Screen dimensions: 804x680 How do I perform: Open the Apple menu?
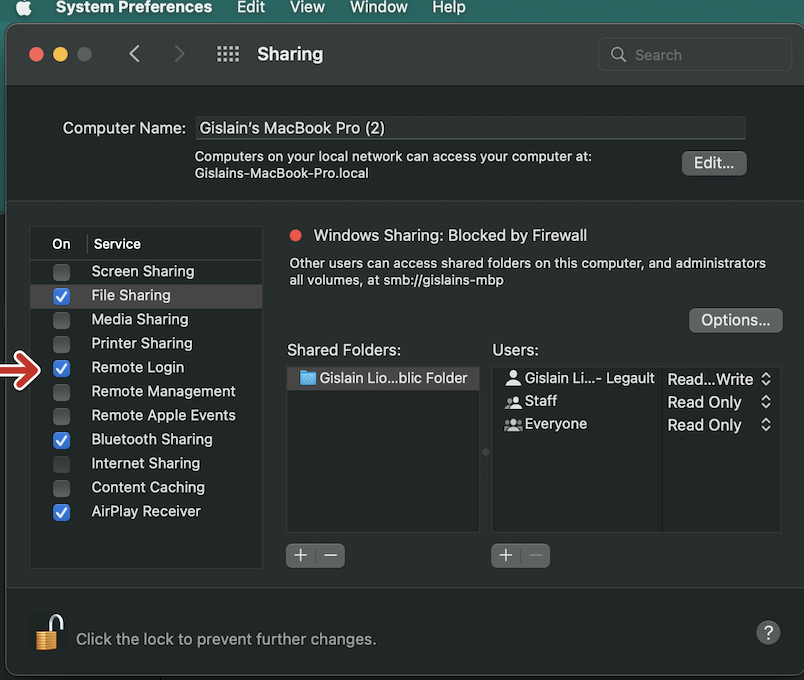[x=24, y=7]
